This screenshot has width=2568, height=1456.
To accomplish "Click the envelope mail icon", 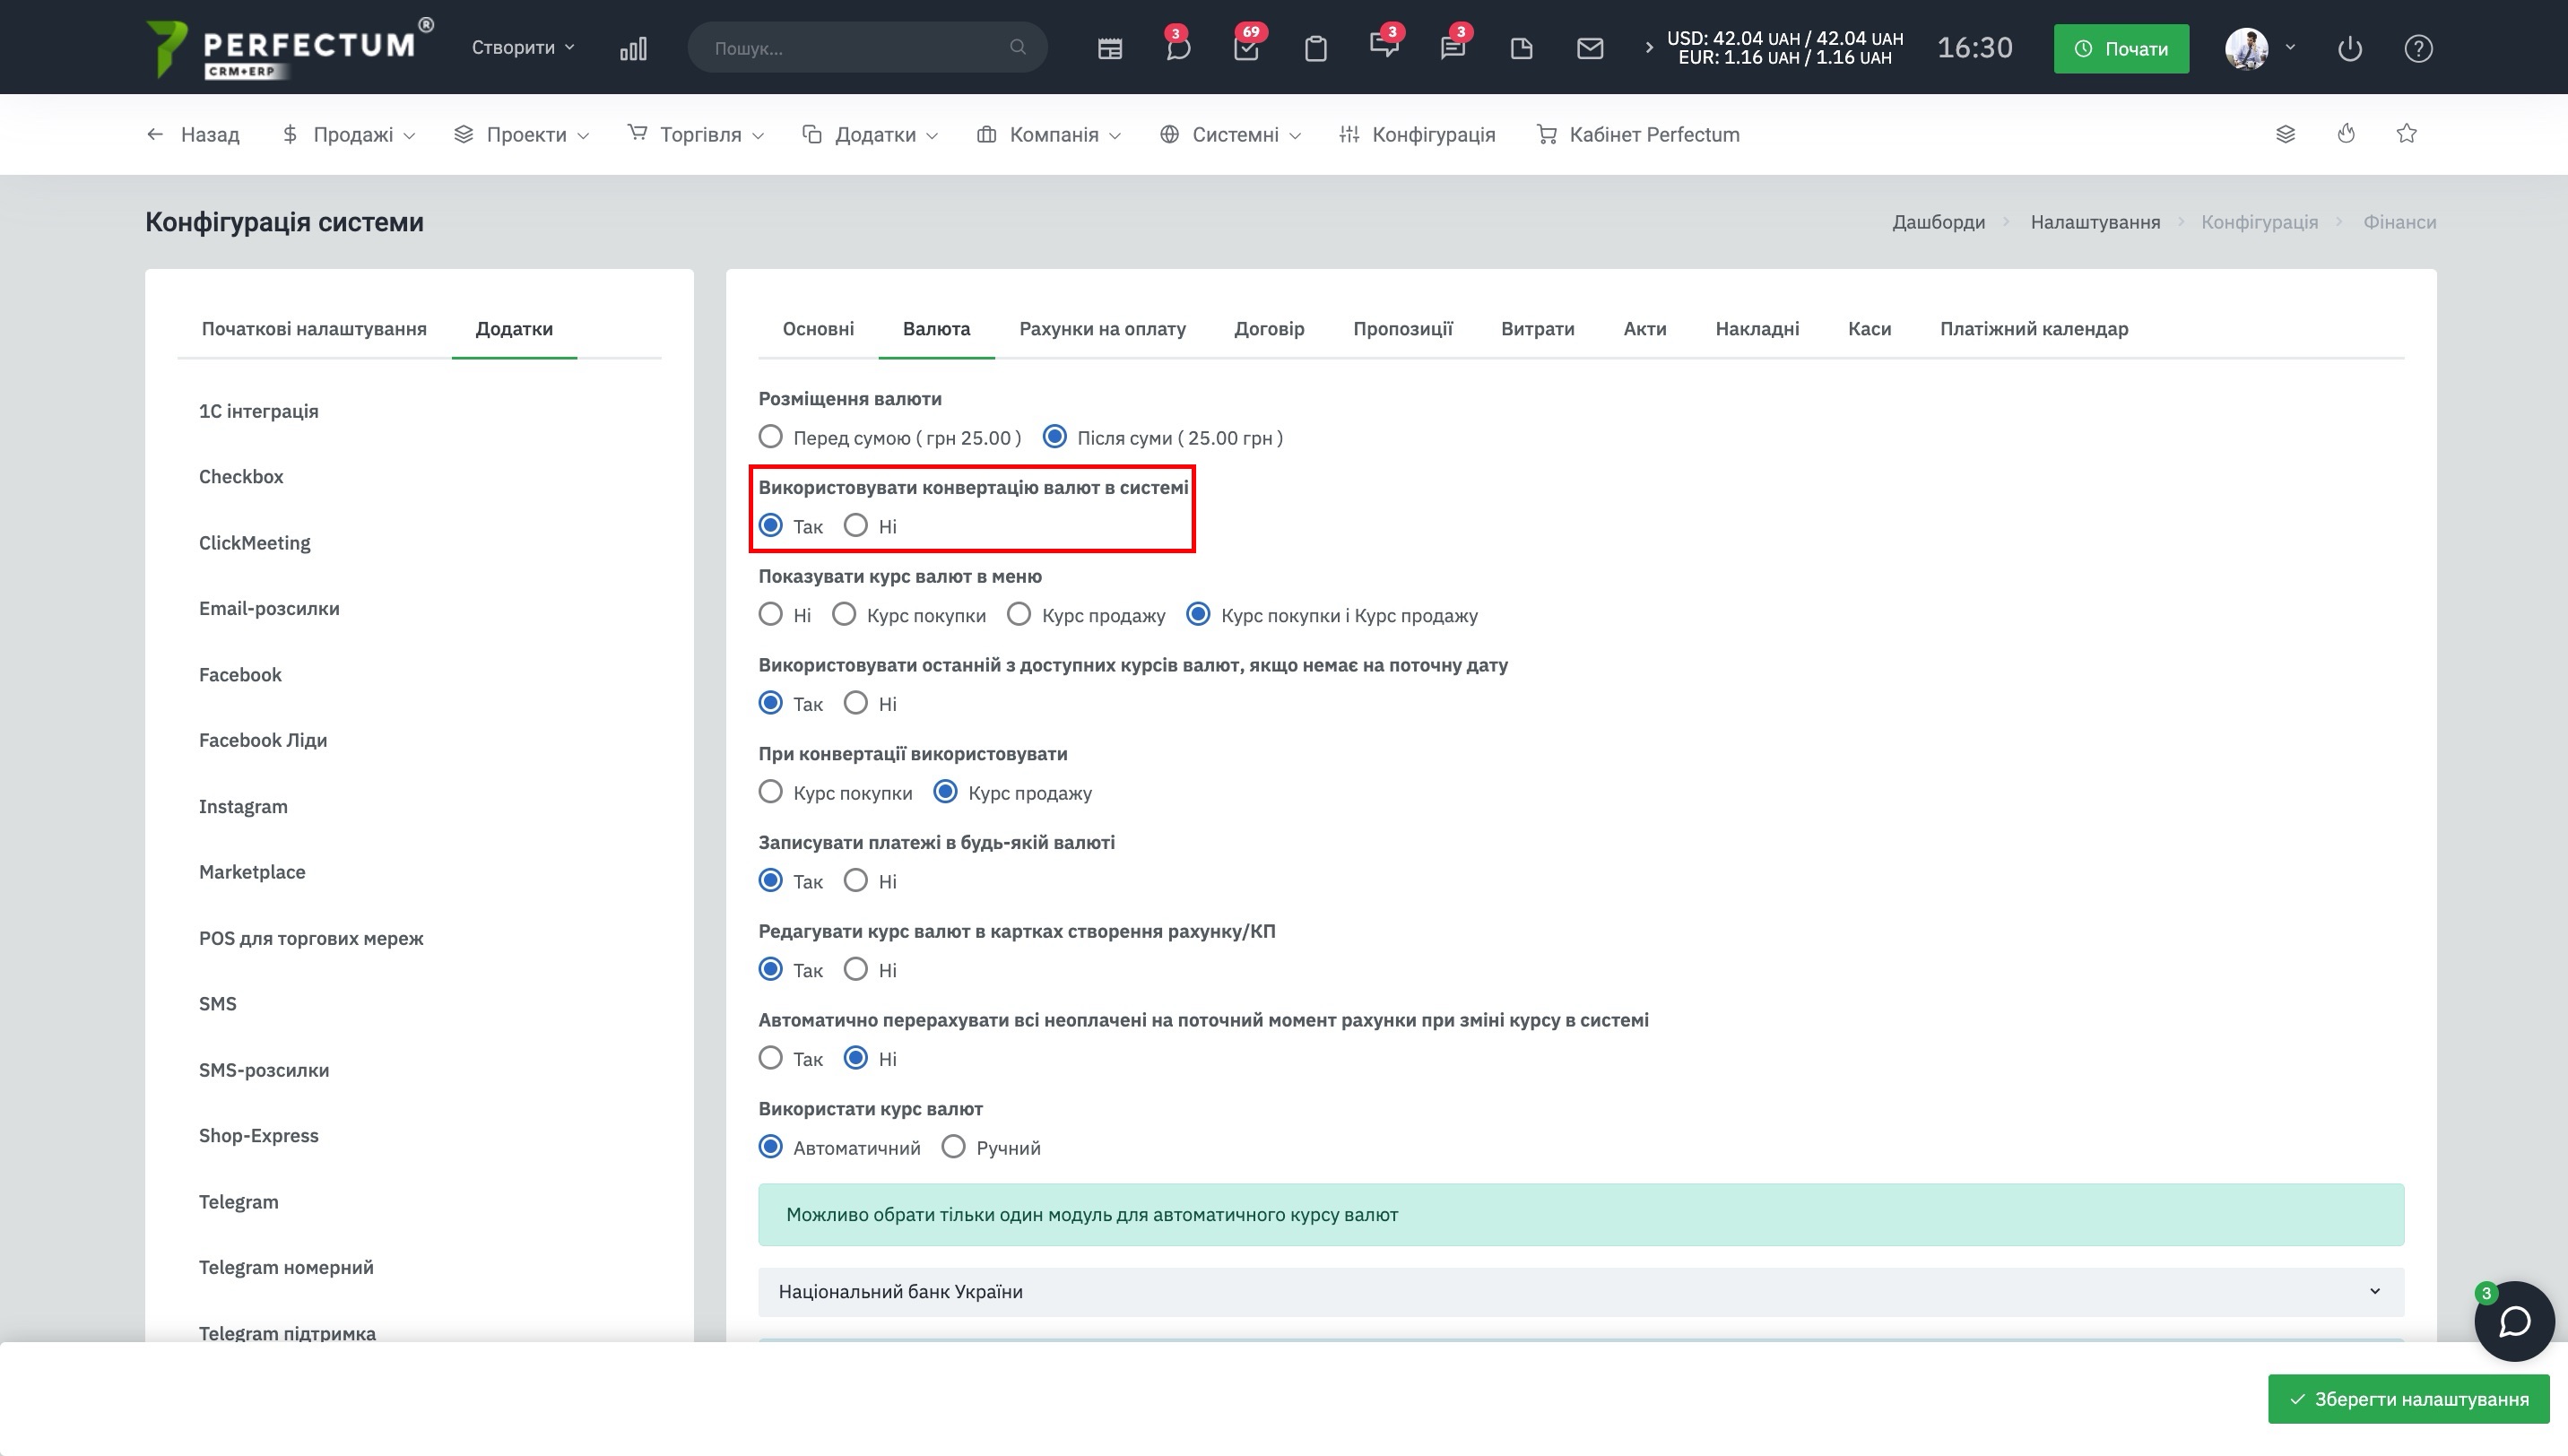I will [1589, 48].
